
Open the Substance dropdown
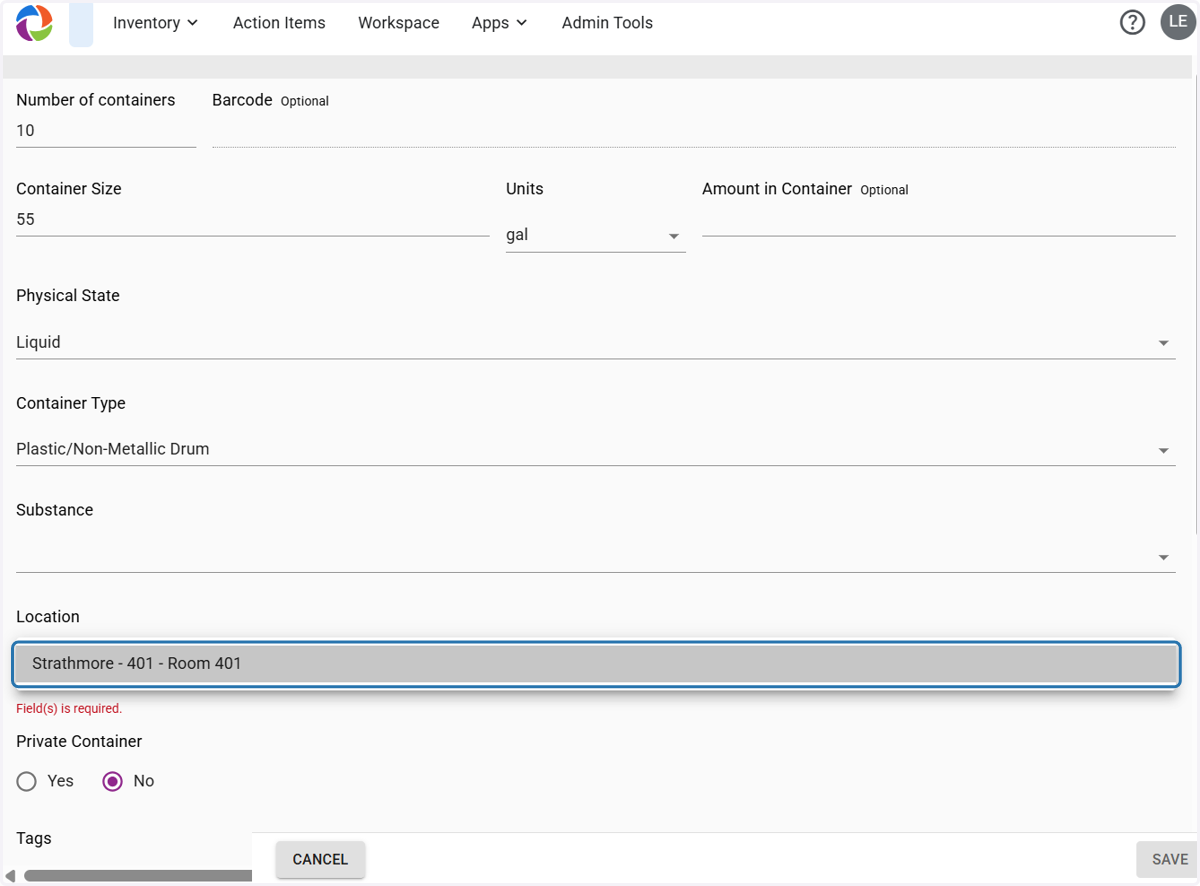tap(595, 557)
